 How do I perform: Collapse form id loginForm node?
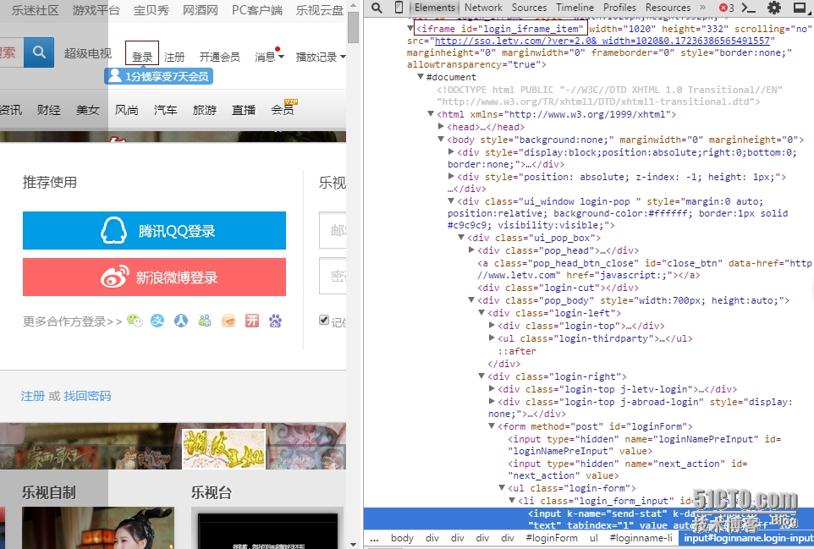(x=492, y=426)
